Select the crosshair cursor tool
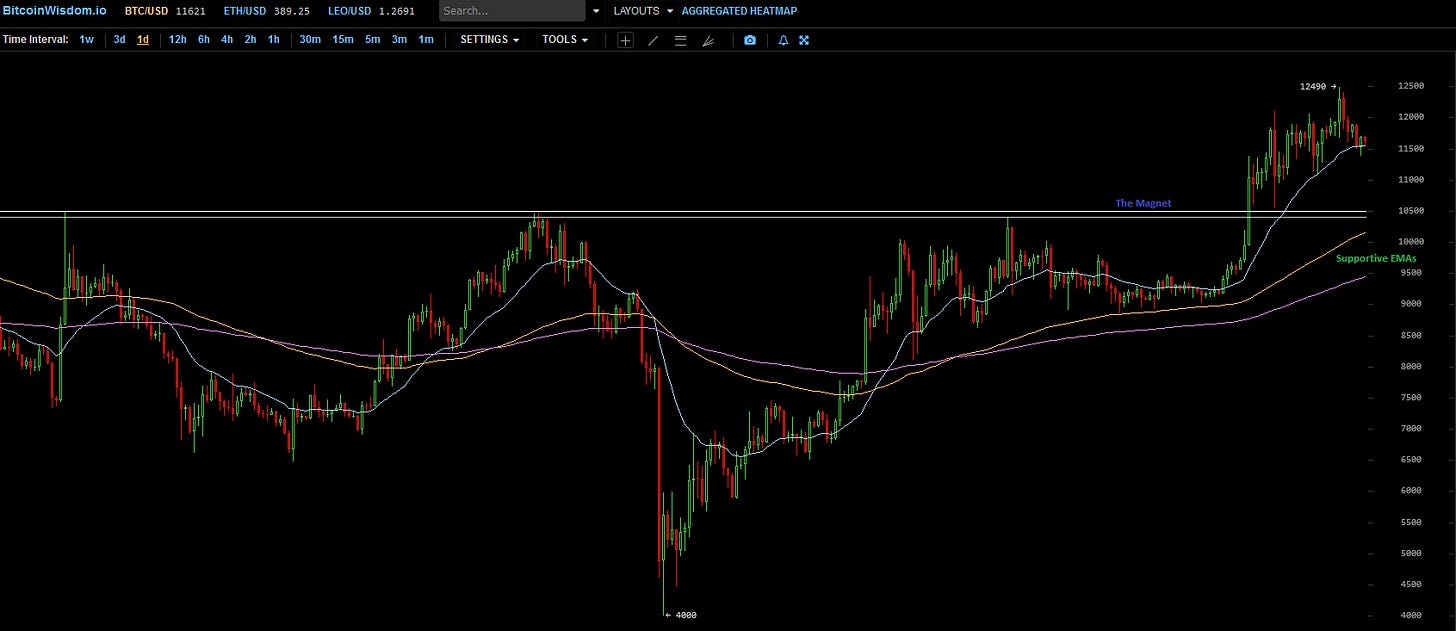Viewport: 1456px width, 631px height. coord(625,40)
